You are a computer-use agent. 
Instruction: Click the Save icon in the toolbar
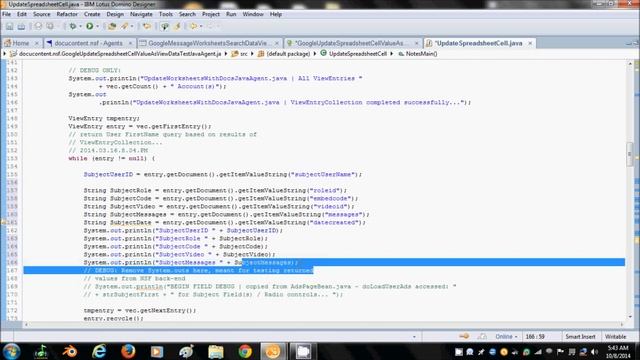[x=9, y=27]
